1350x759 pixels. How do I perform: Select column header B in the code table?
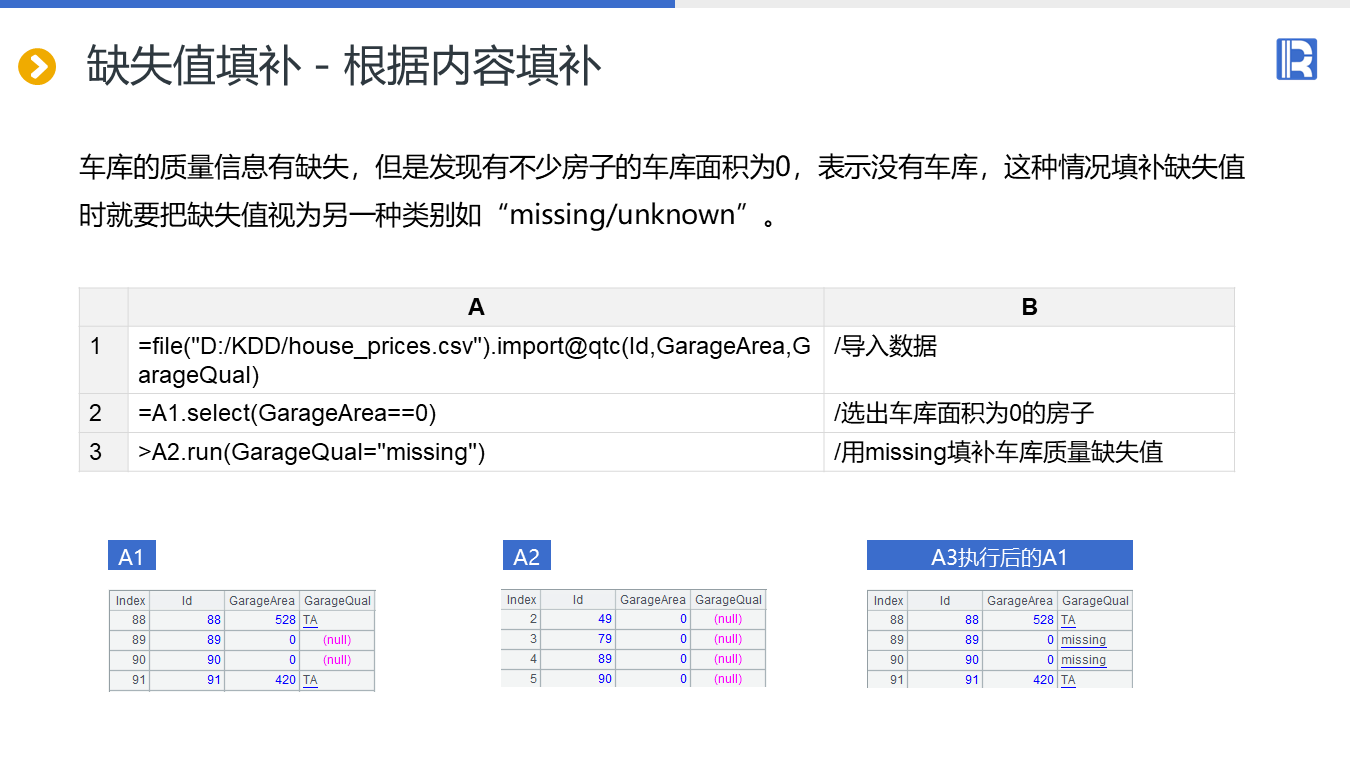(1029, 307)
